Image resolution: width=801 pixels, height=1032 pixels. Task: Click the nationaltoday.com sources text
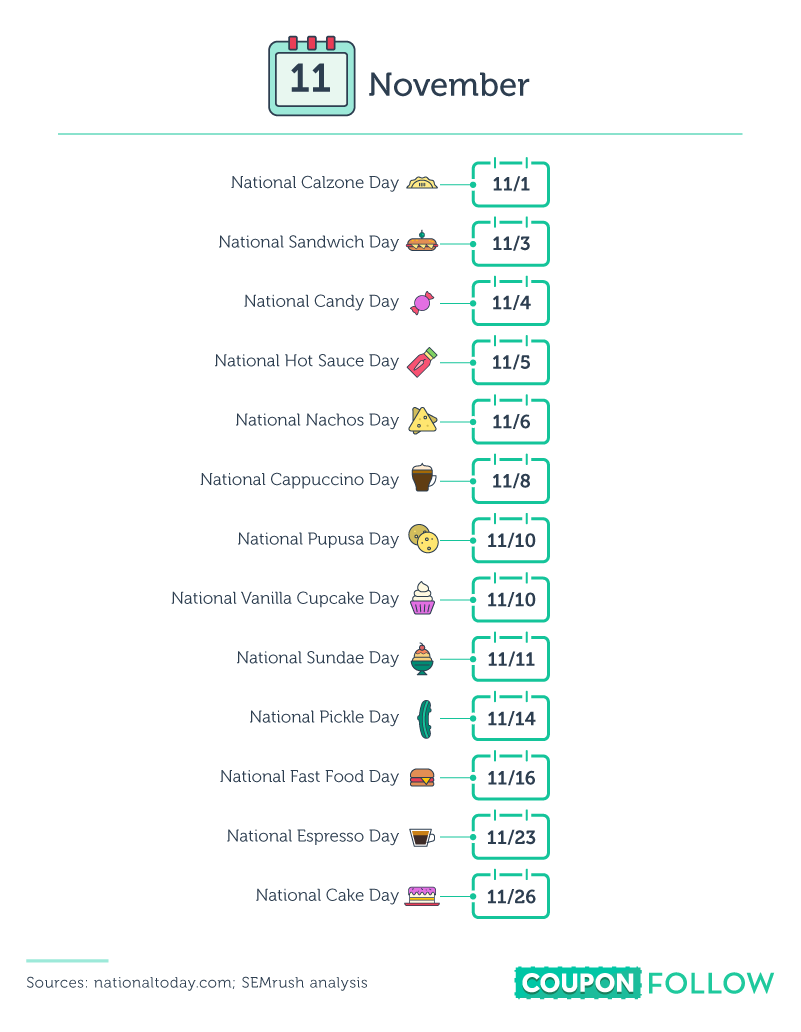(x=196, y=983)
